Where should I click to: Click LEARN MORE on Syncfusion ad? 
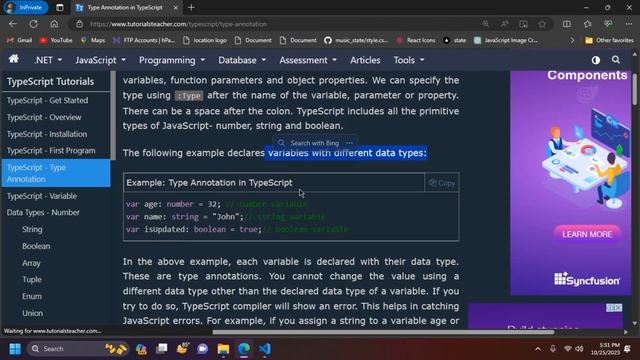(x=587, y=234)
